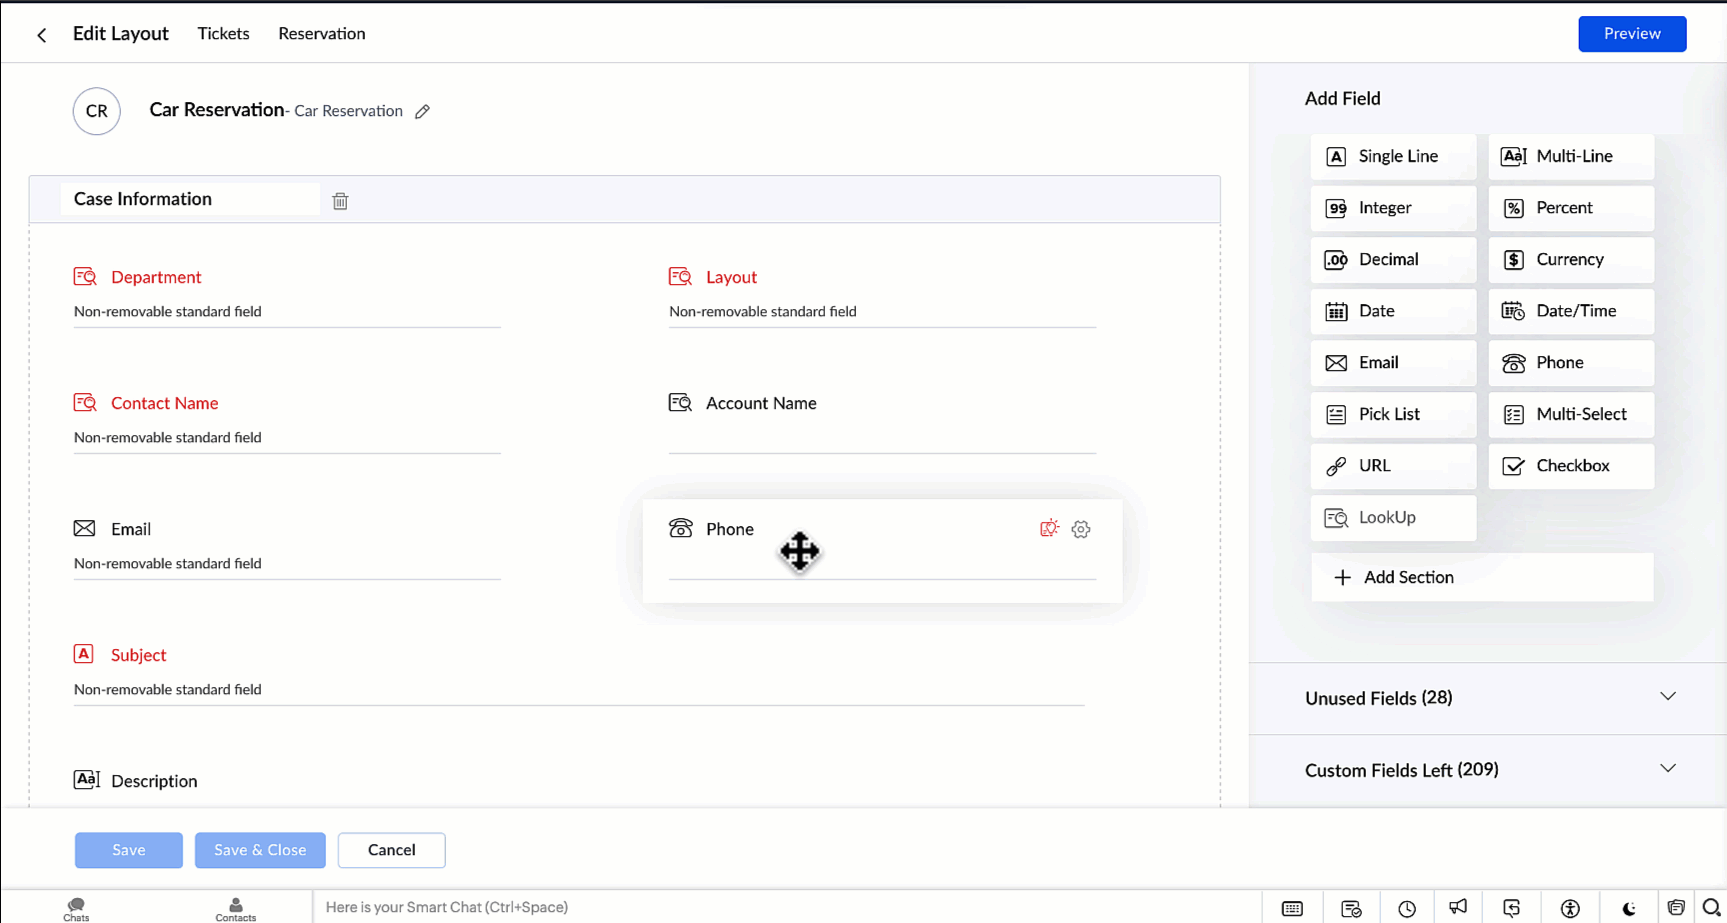The height and width of the screenshot is (923, 1727).
Task: Add a Percent field
Action: click(1571, 208)
